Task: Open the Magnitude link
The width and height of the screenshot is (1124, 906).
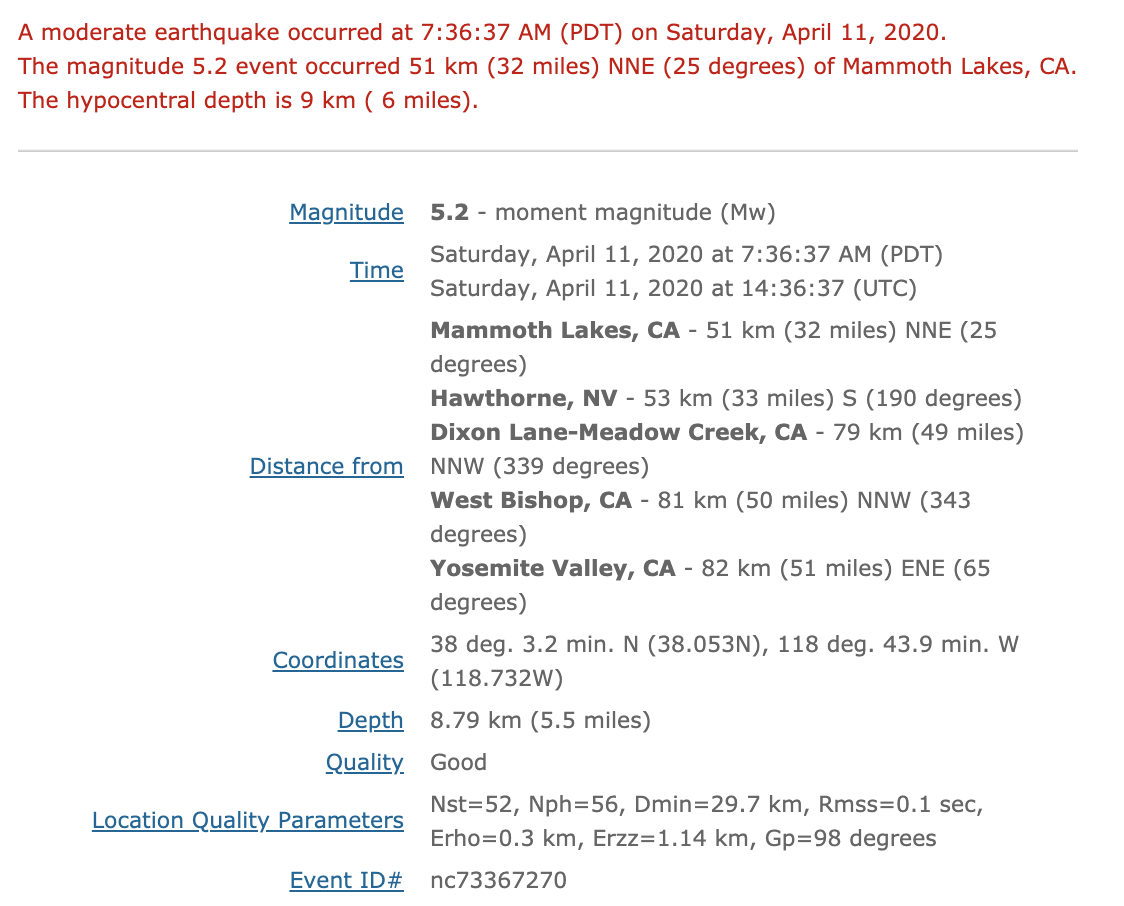Action: tap(346, 213)
